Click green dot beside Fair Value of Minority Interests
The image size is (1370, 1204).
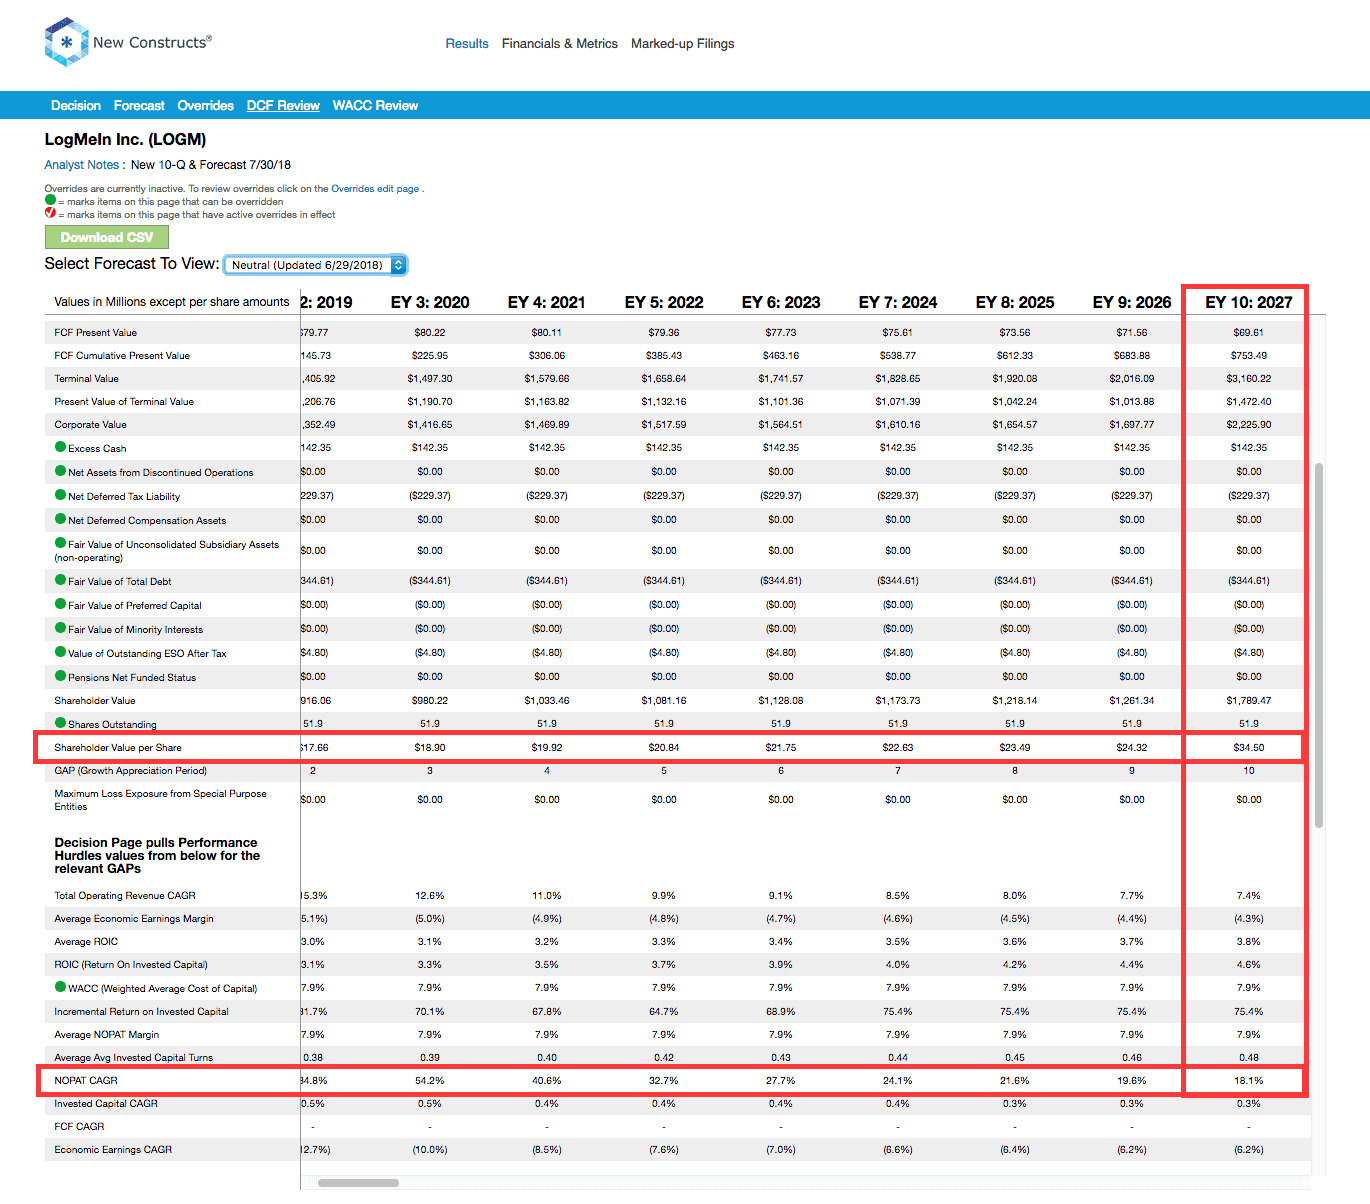60,628
